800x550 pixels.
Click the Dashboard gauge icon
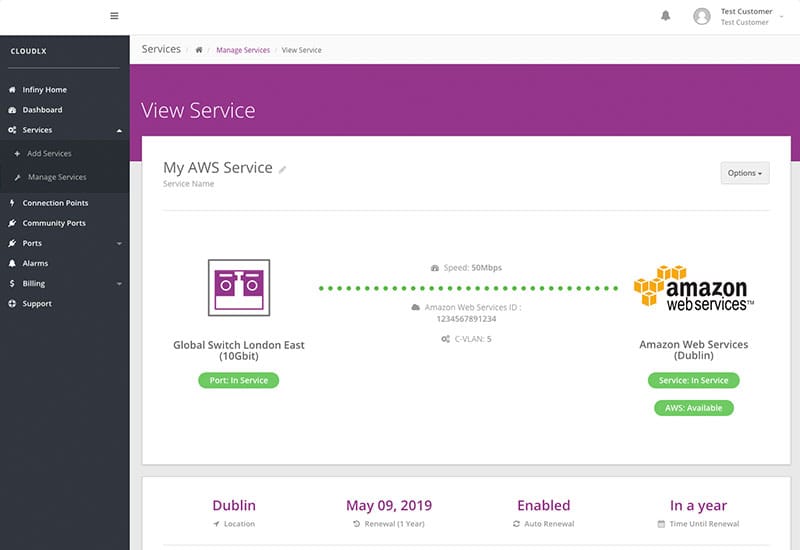(x=12, y=110)
